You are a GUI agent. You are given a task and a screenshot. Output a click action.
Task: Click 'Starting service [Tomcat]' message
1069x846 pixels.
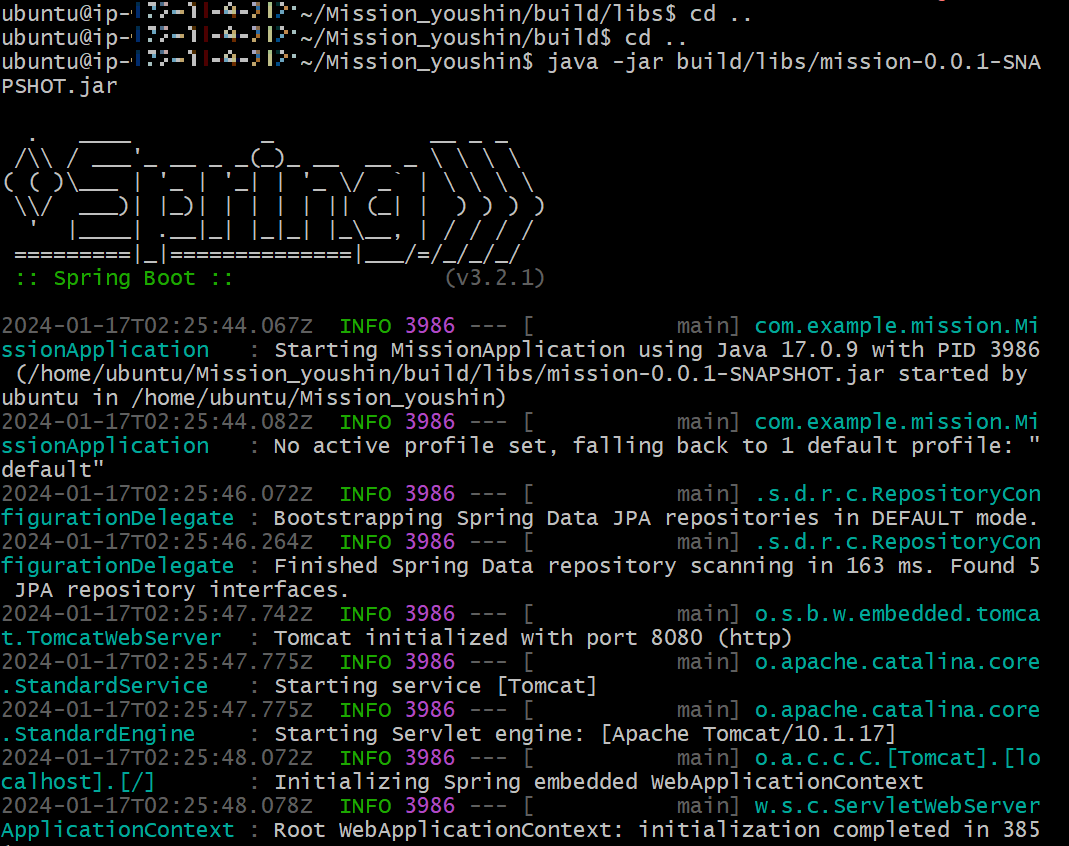pyautogui.click(x=436, y=686)
